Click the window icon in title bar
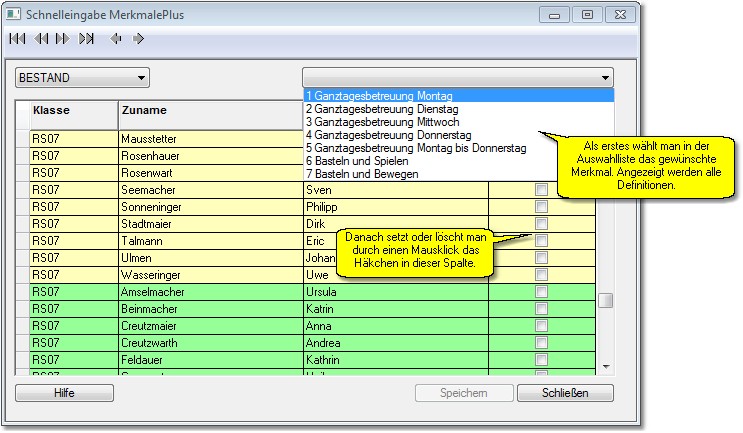Screen dimensions: 743x433 14,15
